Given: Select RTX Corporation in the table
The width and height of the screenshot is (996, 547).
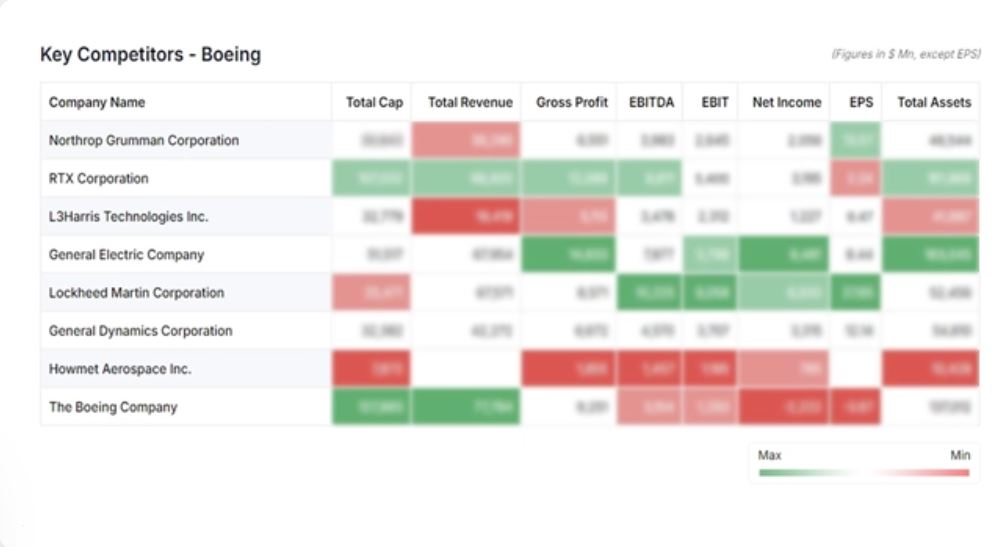Looking at the screenshot, I should (x=99, y=179).
